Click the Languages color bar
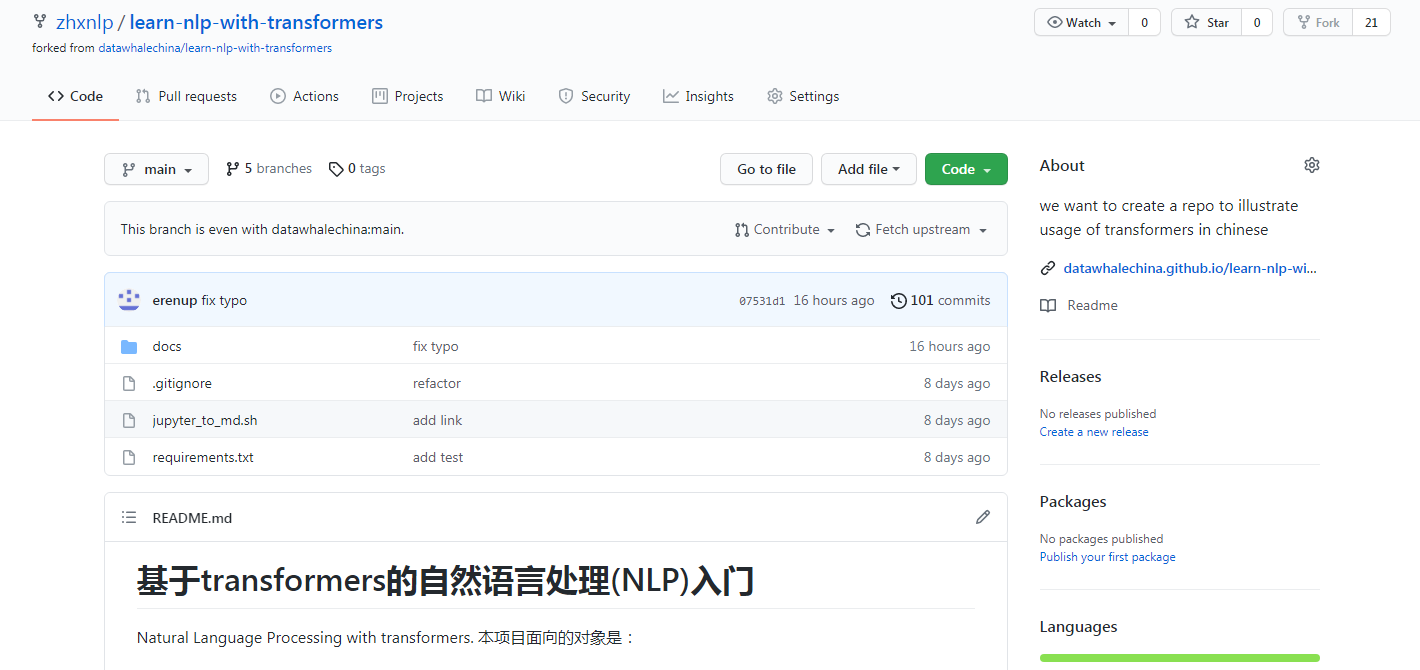The image size is (1420, 670). point(1179,657)
